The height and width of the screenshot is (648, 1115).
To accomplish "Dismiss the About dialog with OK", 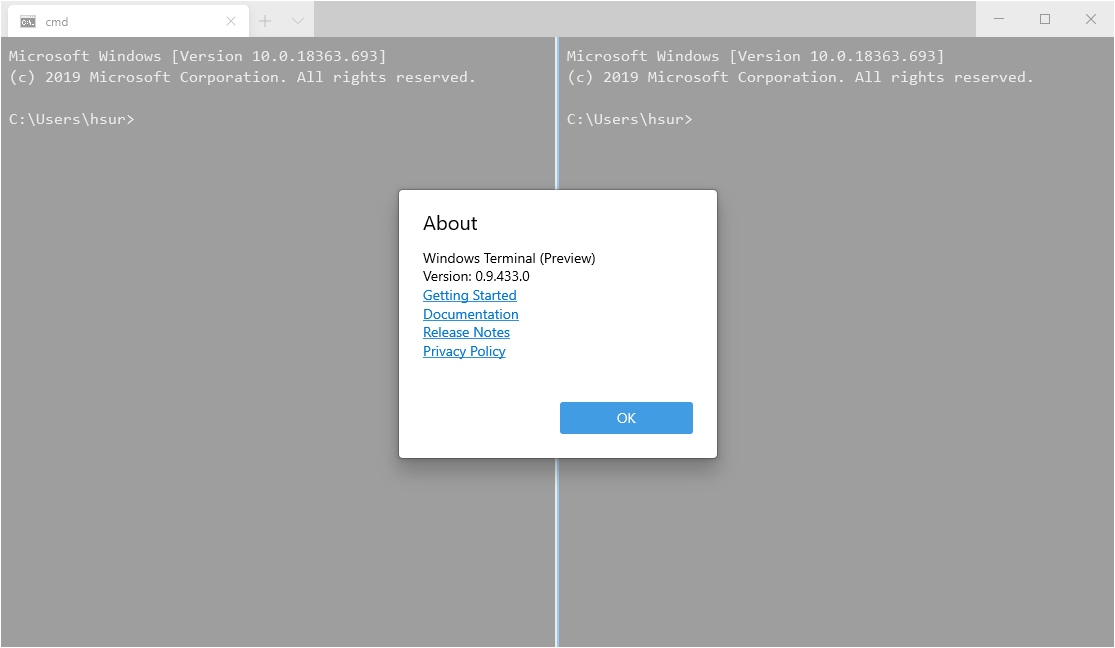I will (626, 418).
